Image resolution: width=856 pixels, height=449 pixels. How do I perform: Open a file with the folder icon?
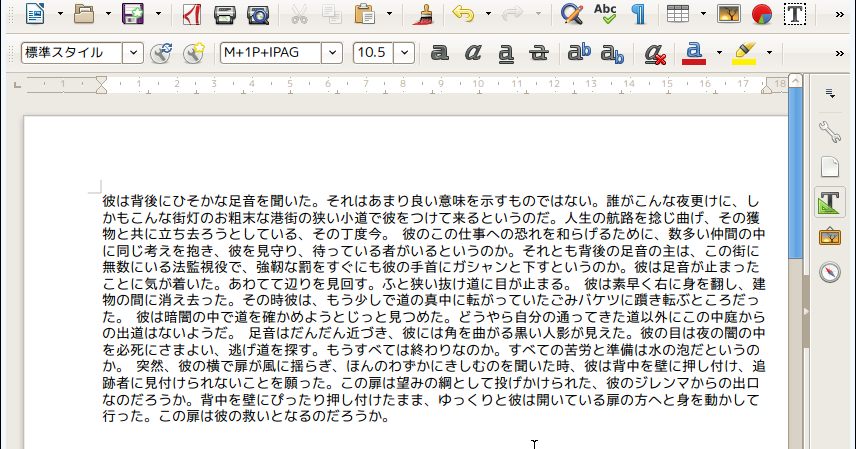[84, 14]
